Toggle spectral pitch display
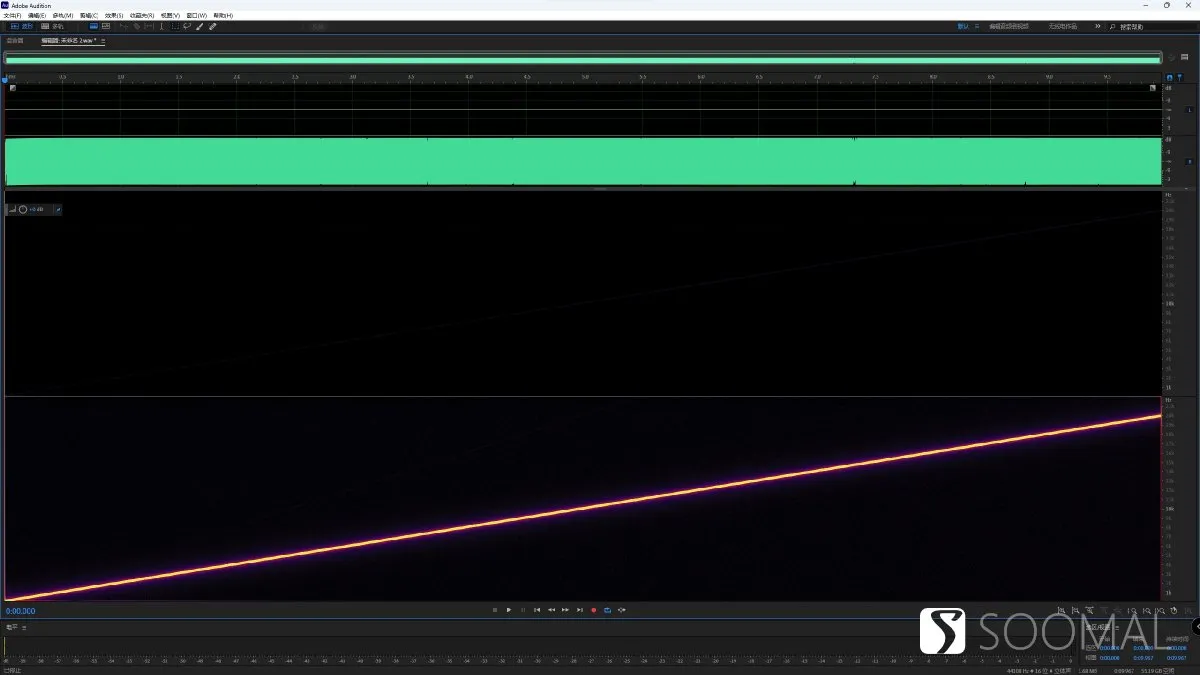The width and height of the screenshot is (1200, 675). pos(106,26)
